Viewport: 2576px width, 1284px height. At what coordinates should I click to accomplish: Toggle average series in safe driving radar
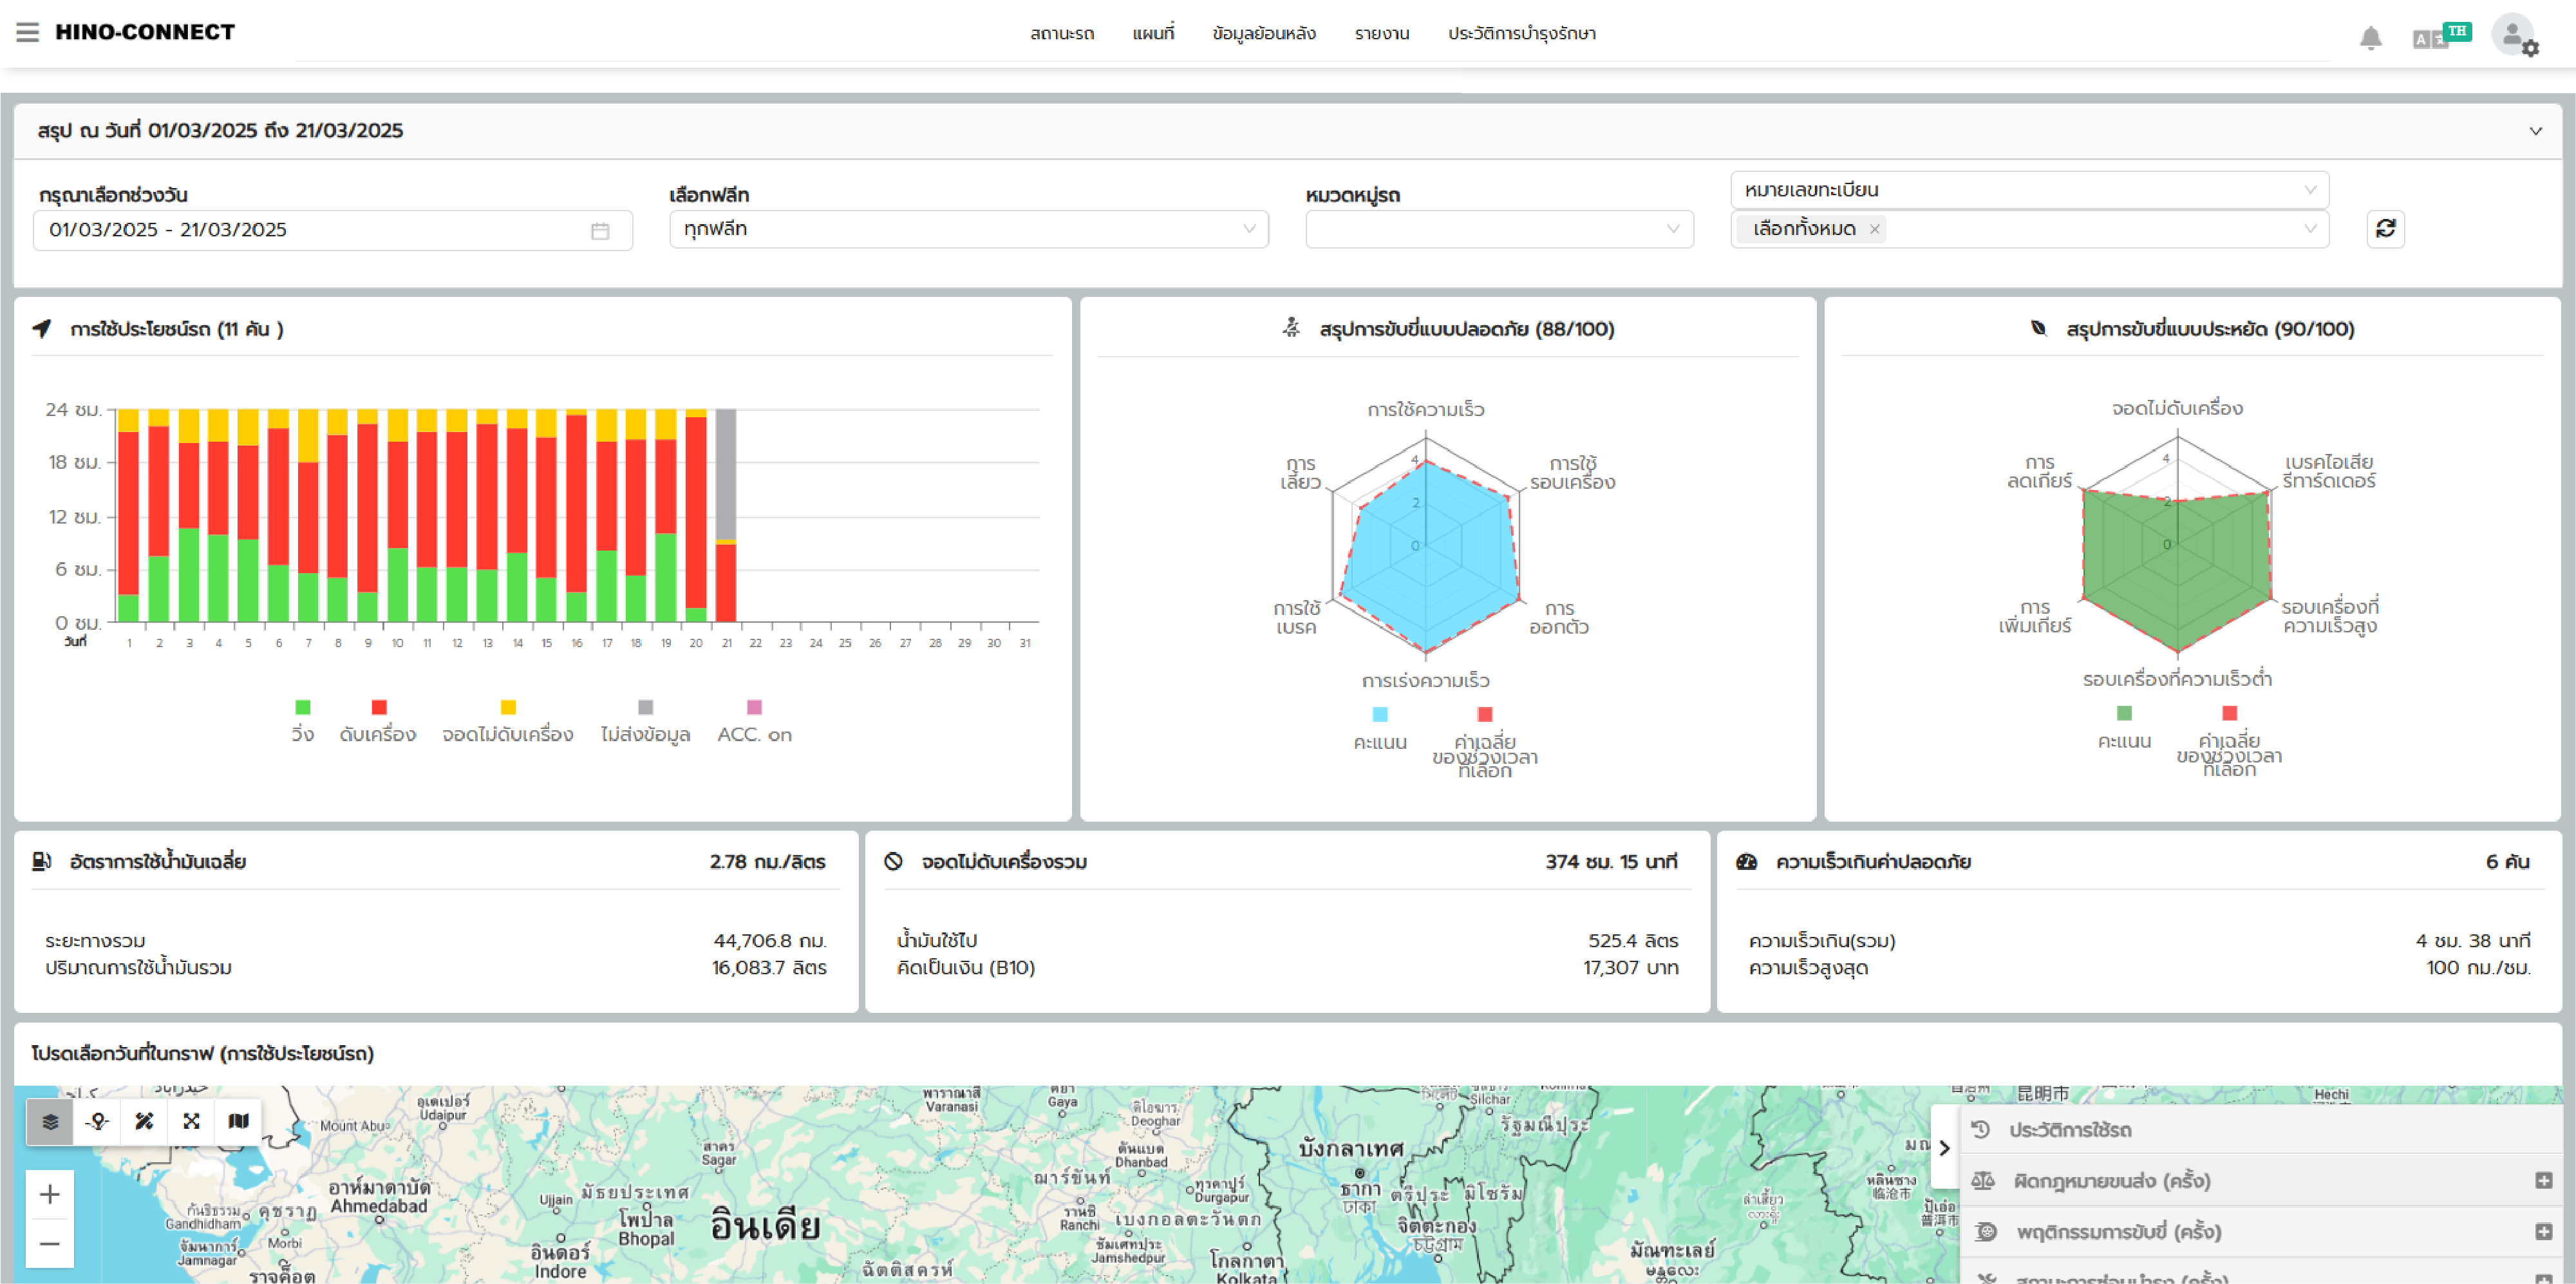(1485, 742)
